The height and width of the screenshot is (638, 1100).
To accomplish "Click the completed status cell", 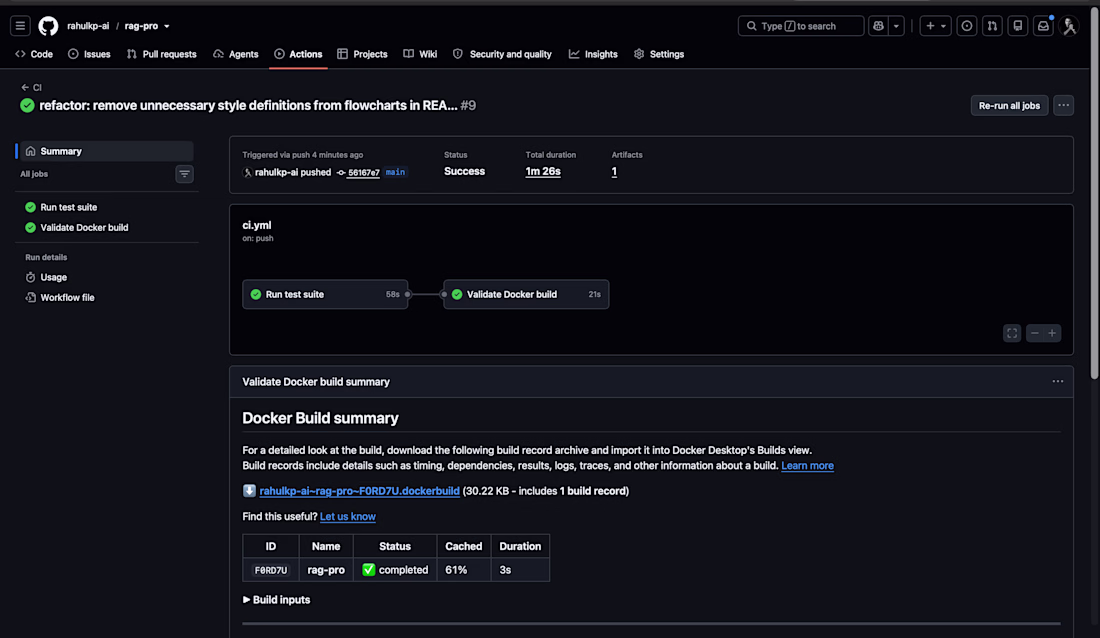I will coord(395,570).
